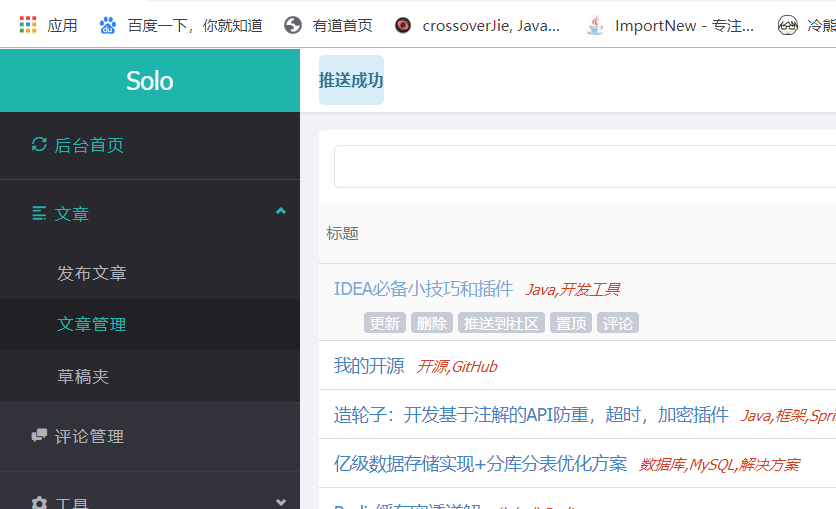Go to 发布文章 in the sidebar
Image resolution: width=836 pixels, height=509 pixels.
pyautogui.click(x=92, y=273)
